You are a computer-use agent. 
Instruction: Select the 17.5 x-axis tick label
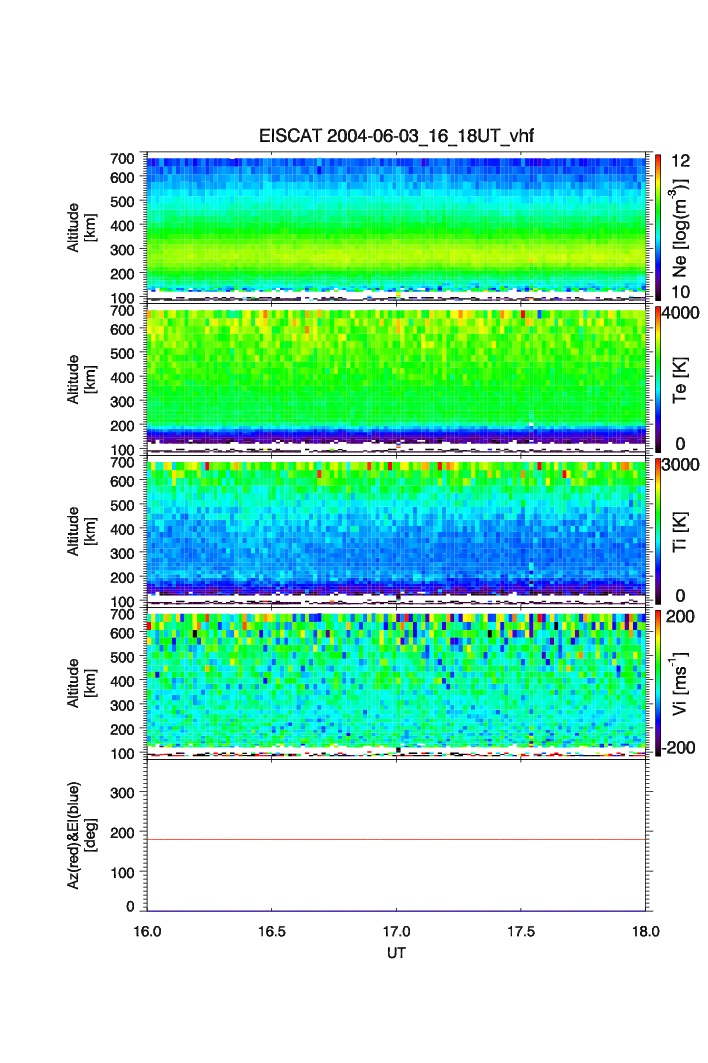tap(521, 930)
